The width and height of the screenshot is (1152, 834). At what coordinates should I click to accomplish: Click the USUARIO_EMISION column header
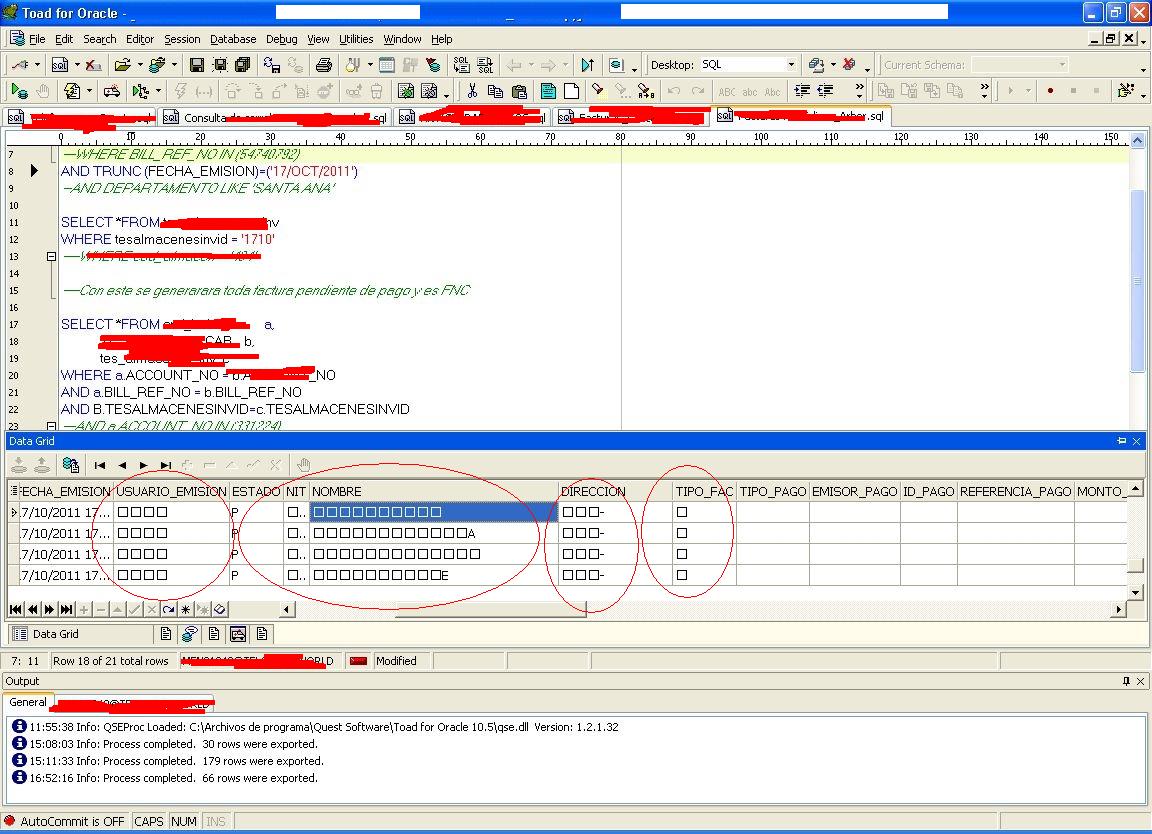(171, 491)
